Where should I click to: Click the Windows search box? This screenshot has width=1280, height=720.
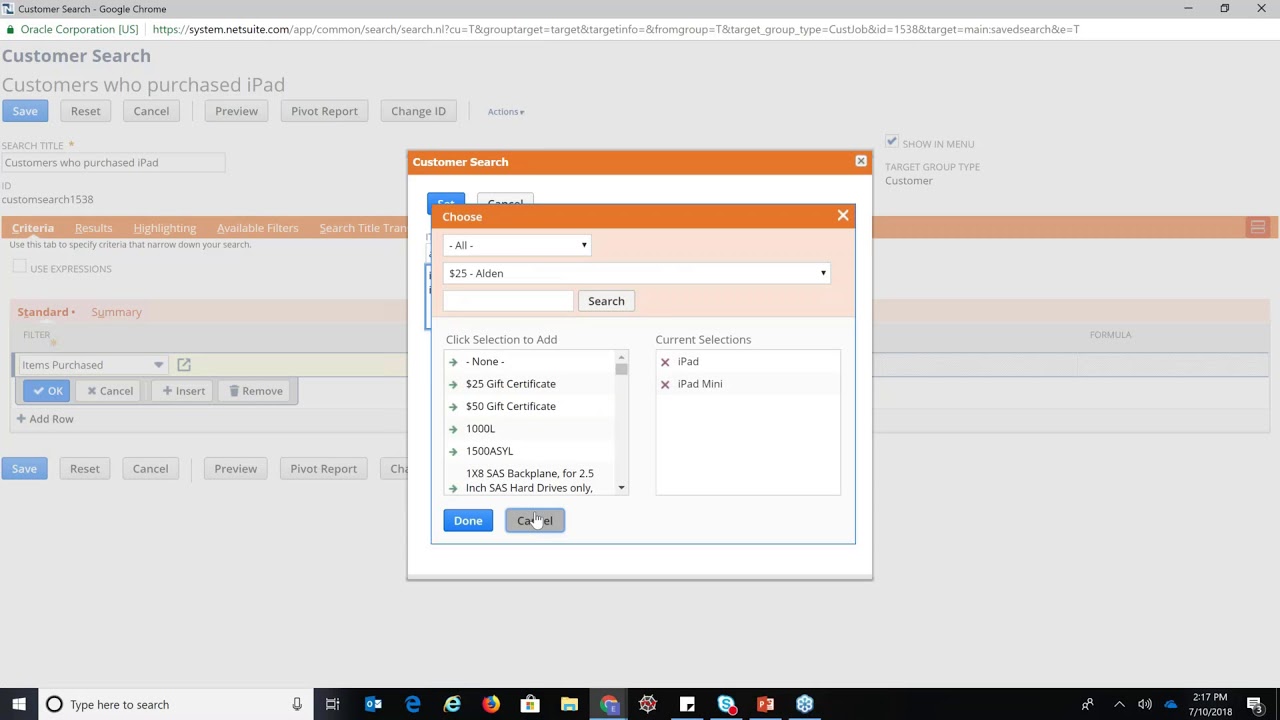tap(175, 704)
